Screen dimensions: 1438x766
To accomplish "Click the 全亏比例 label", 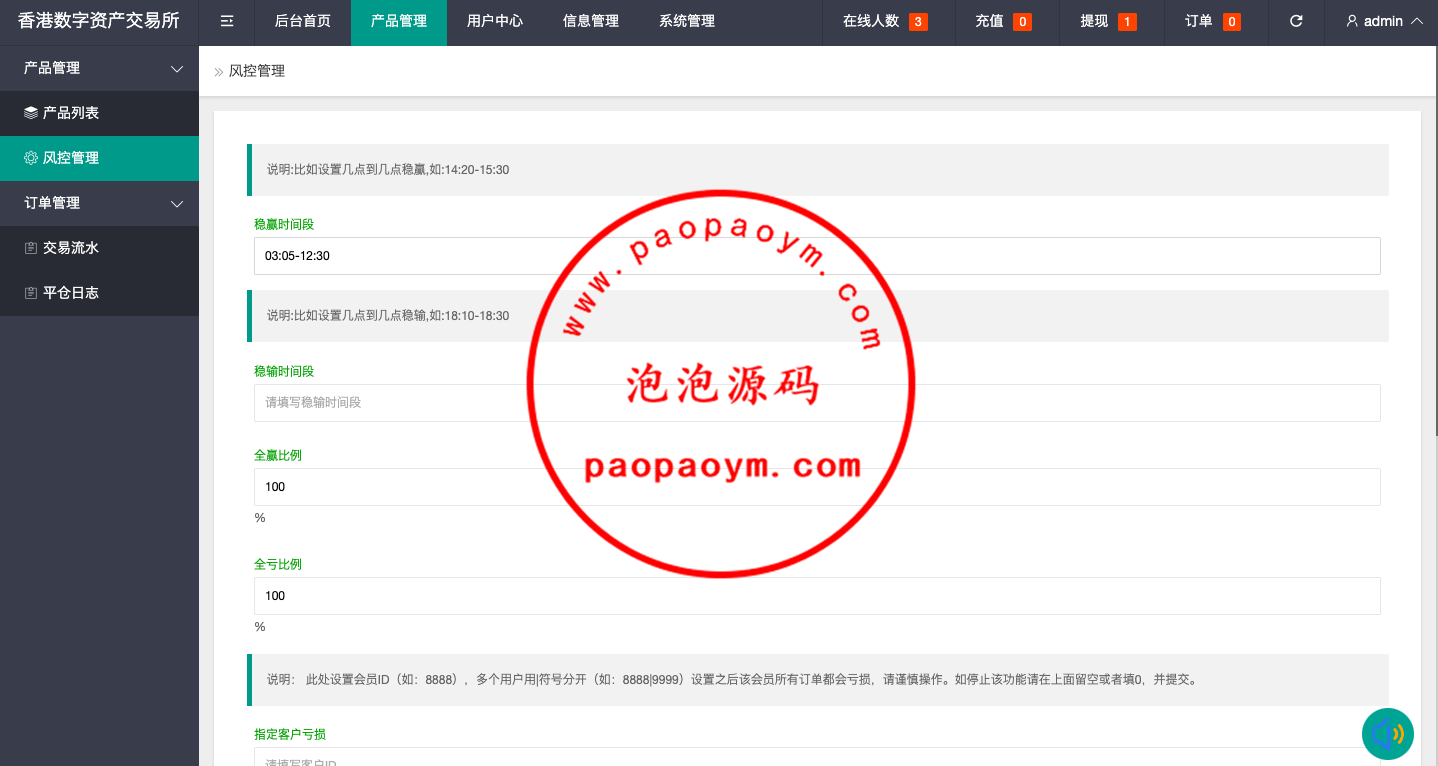I will point(278,565).
